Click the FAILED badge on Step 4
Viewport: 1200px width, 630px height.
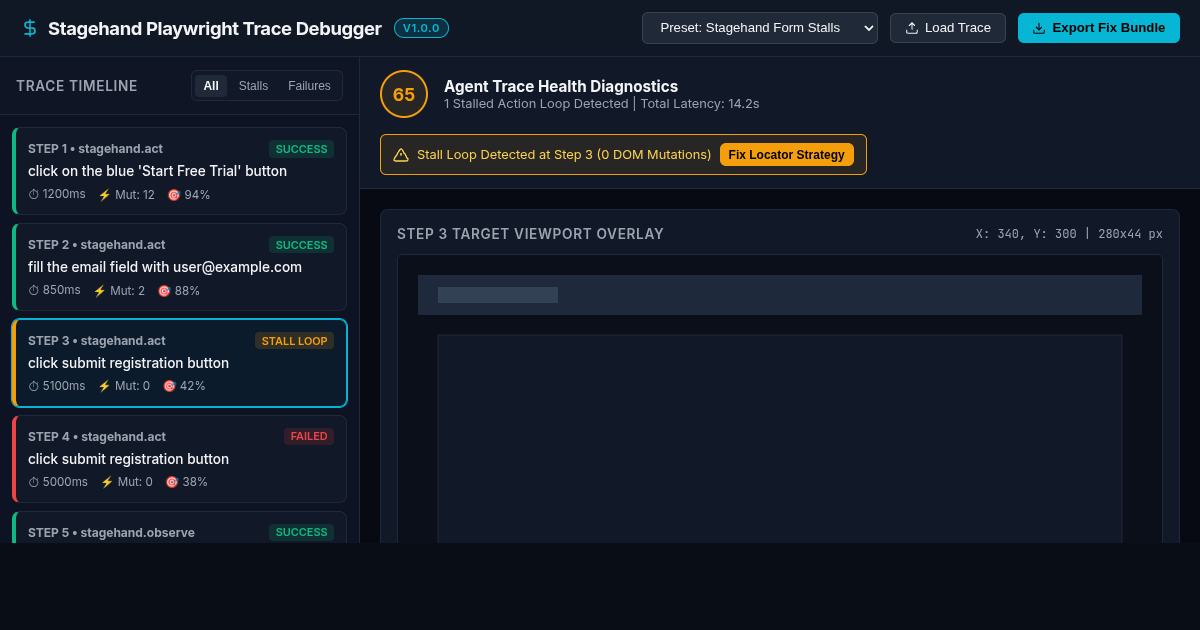pyautogui.click(x=309, y=437)
